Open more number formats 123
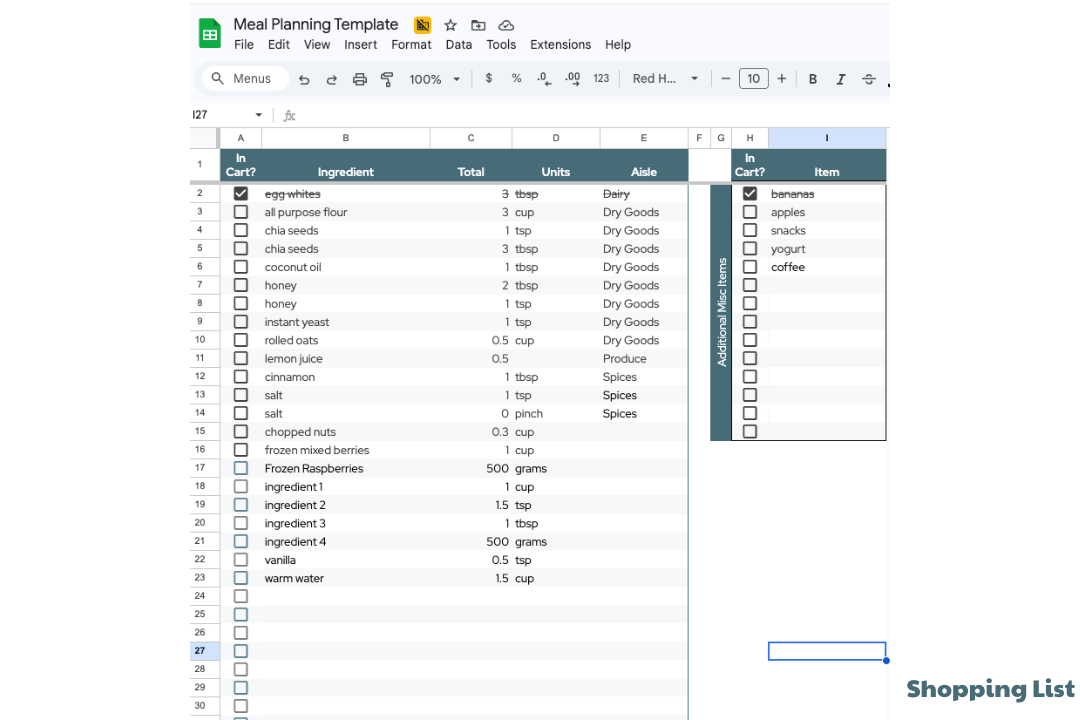The height and width of the screenshot is (720, 1080). (x=601, y=79)
